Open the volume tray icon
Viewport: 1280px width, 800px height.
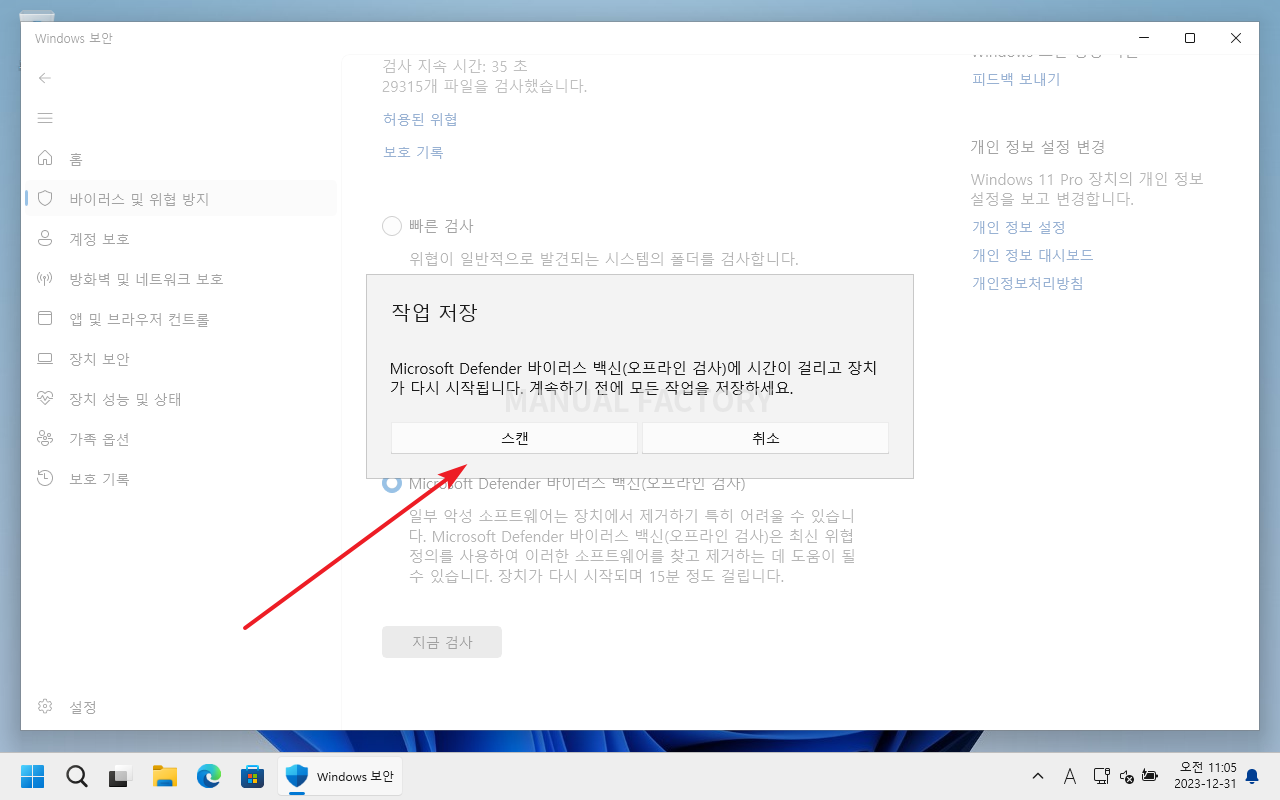(1126, 776)
